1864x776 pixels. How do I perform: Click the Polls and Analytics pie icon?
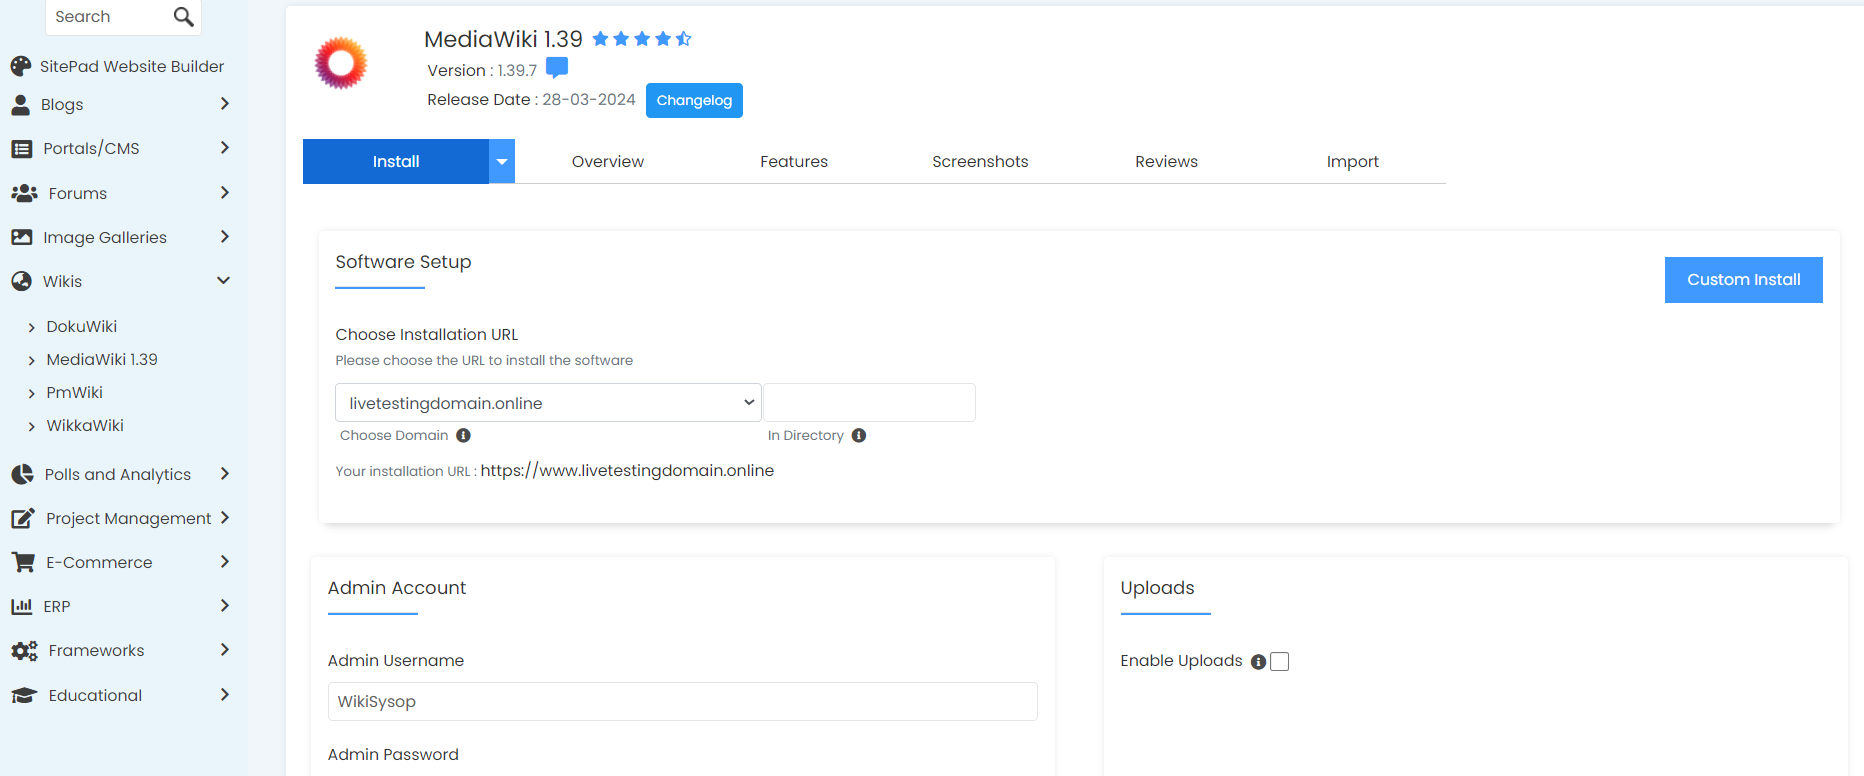point(22,474)
